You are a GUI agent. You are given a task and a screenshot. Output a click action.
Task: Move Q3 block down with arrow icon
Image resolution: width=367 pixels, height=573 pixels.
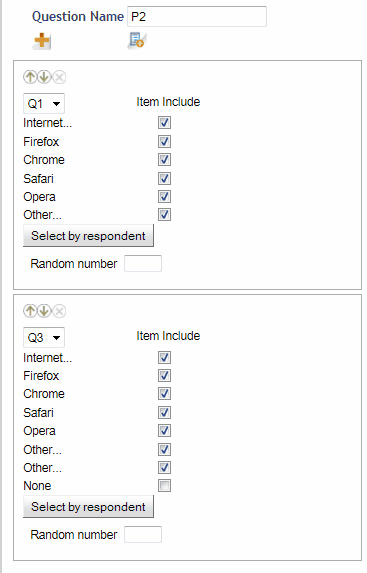(x=44, y=311)
